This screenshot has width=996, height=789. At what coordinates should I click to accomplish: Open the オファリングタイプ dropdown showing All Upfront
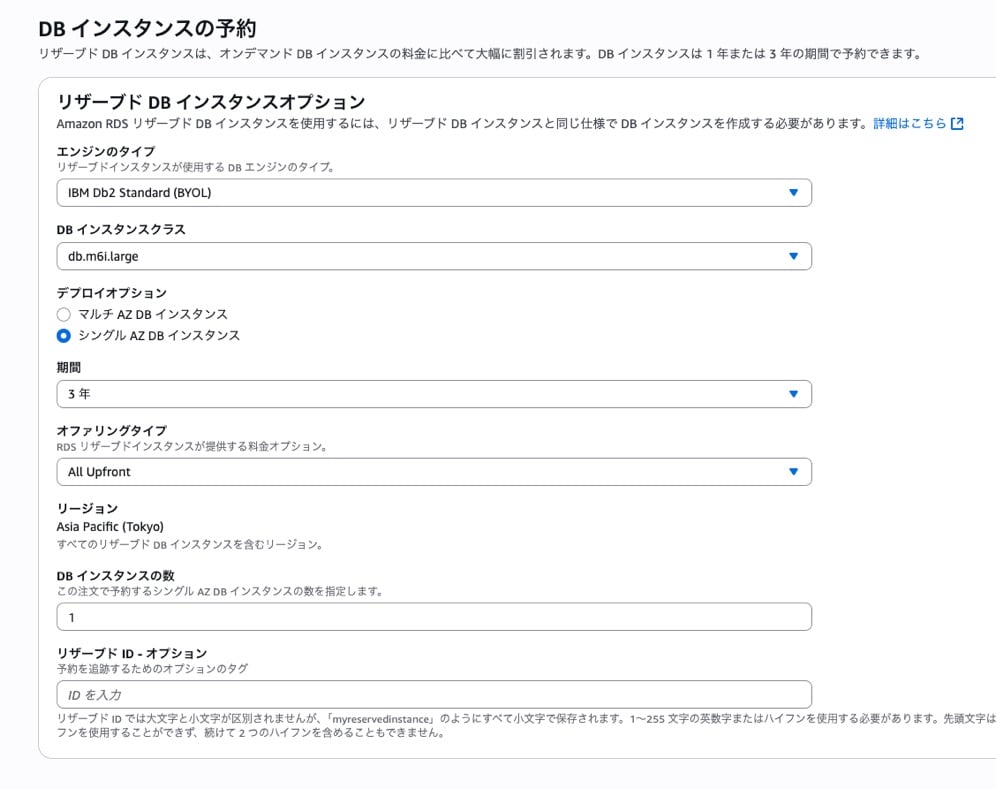pos(434,471)
